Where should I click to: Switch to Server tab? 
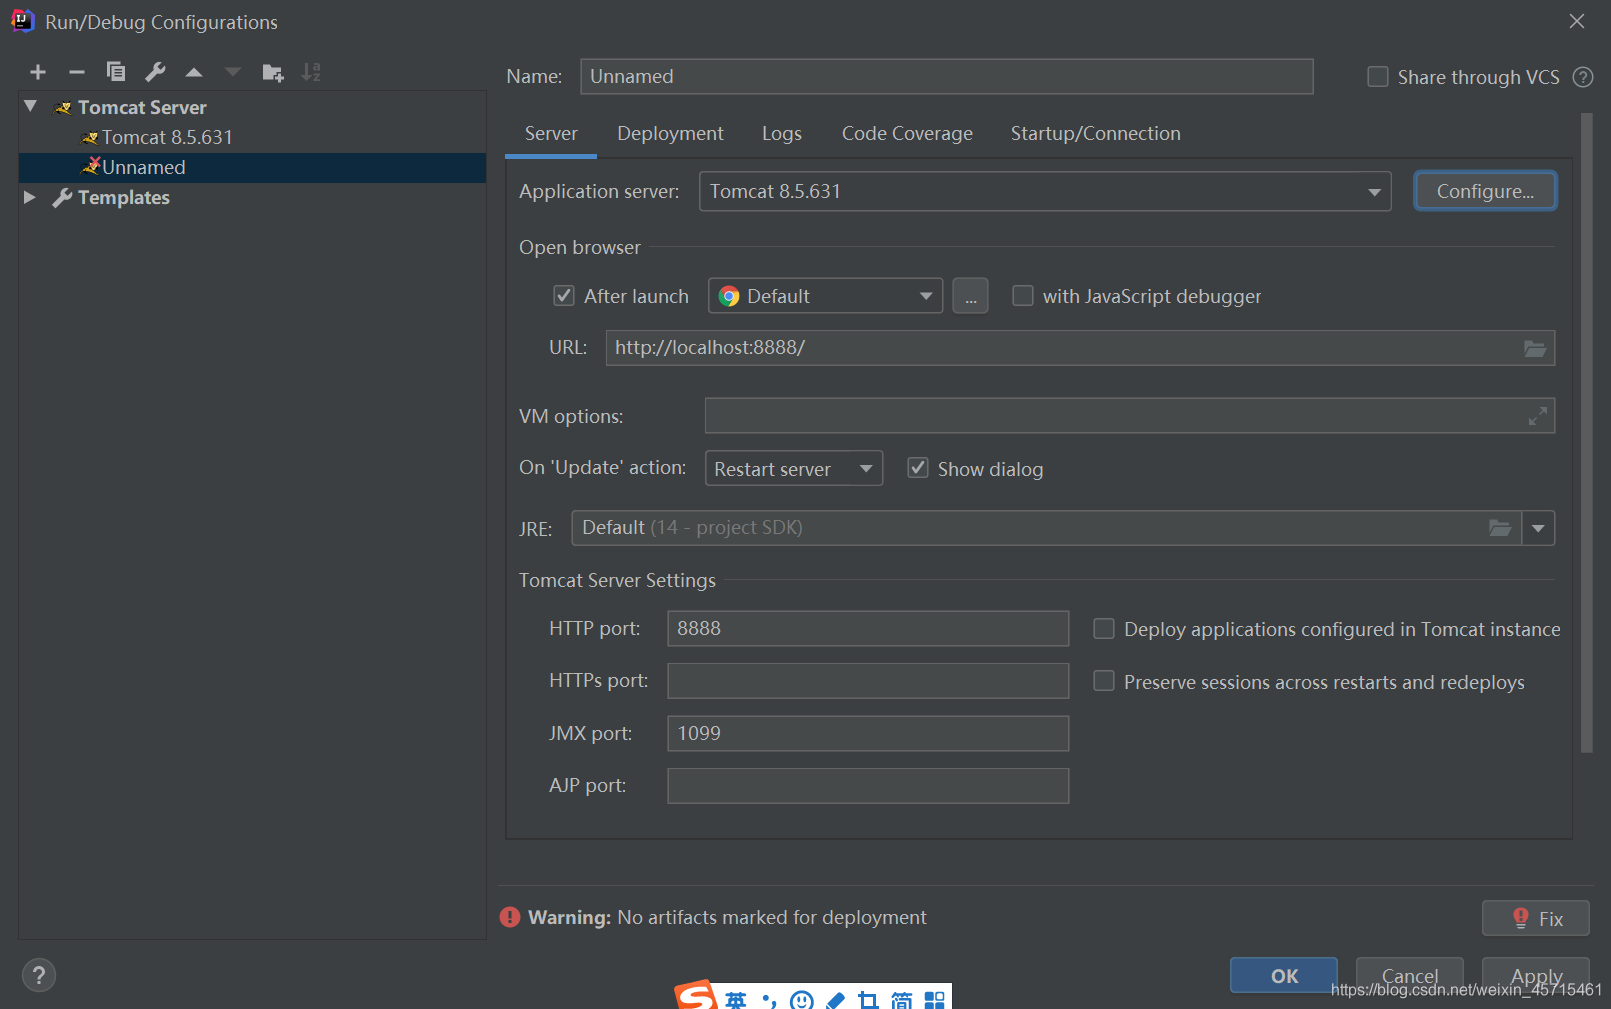click(x=551, y=134)
